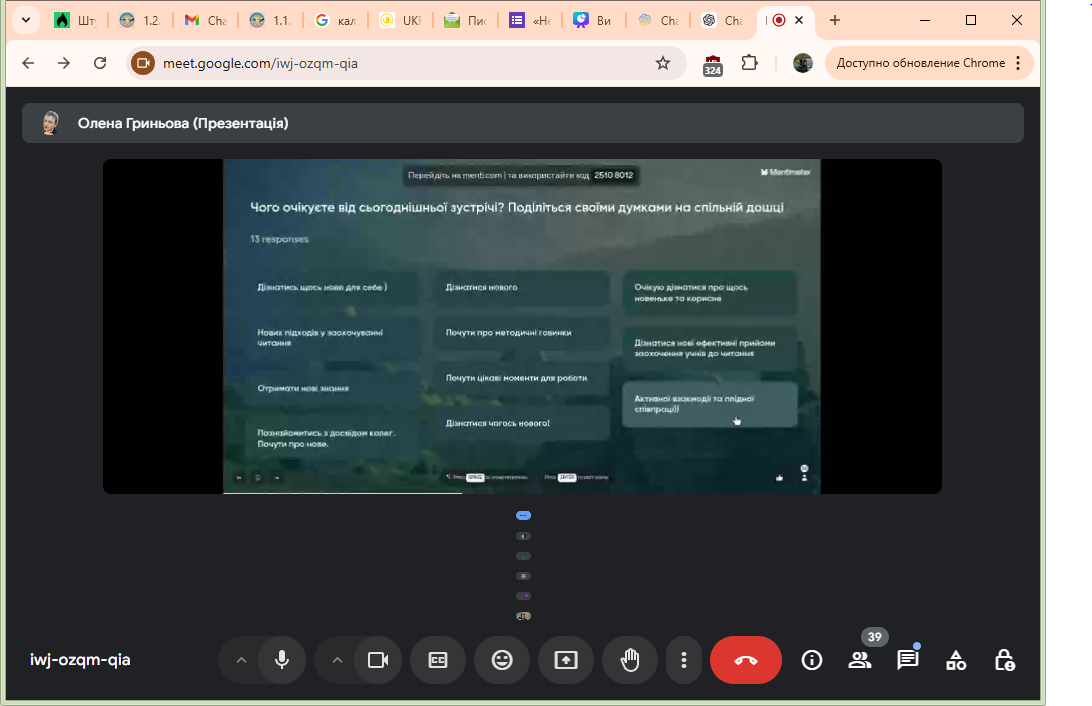Screen dimensions: 1092x706
Task: Expand camera video settings arrow
Action: click(x=337, y=660)
